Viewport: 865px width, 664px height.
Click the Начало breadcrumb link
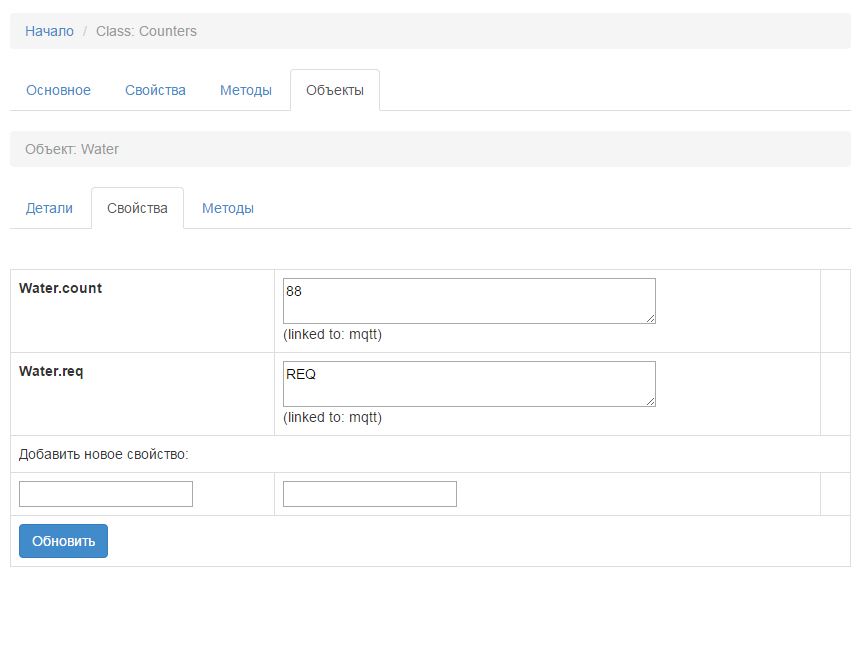tap(49, 31)
